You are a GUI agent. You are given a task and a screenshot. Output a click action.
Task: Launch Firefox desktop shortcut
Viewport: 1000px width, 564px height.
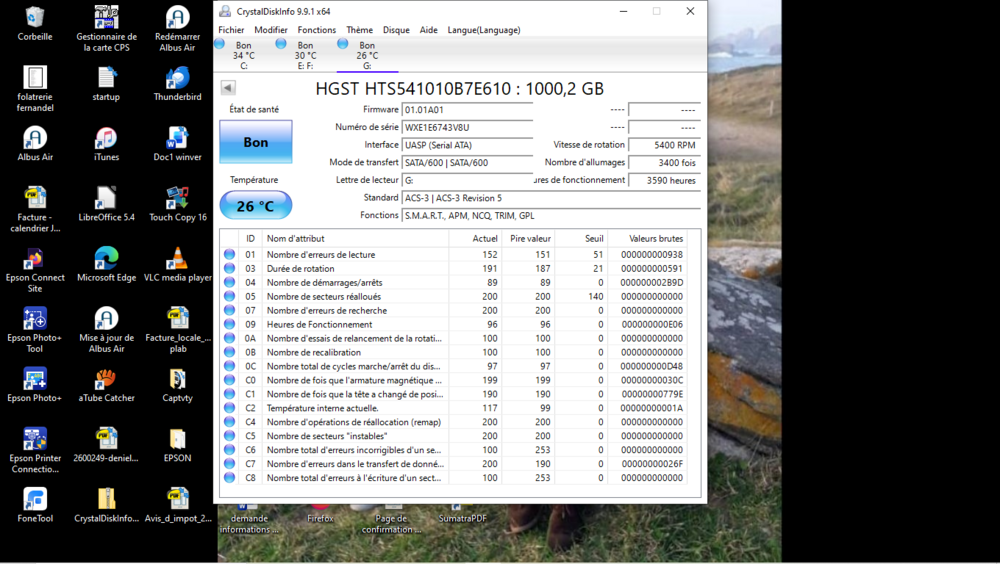[320, 514]
